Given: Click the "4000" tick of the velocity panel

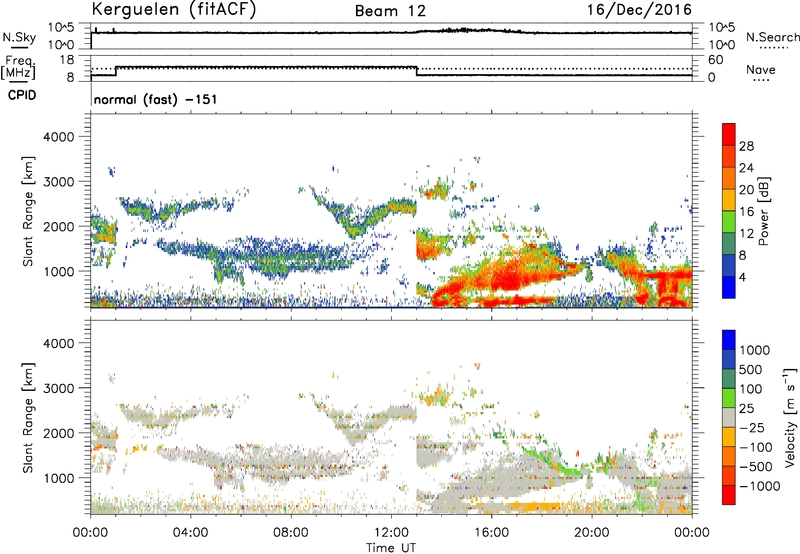Looking at the screenshot, I should click(58, 343).
